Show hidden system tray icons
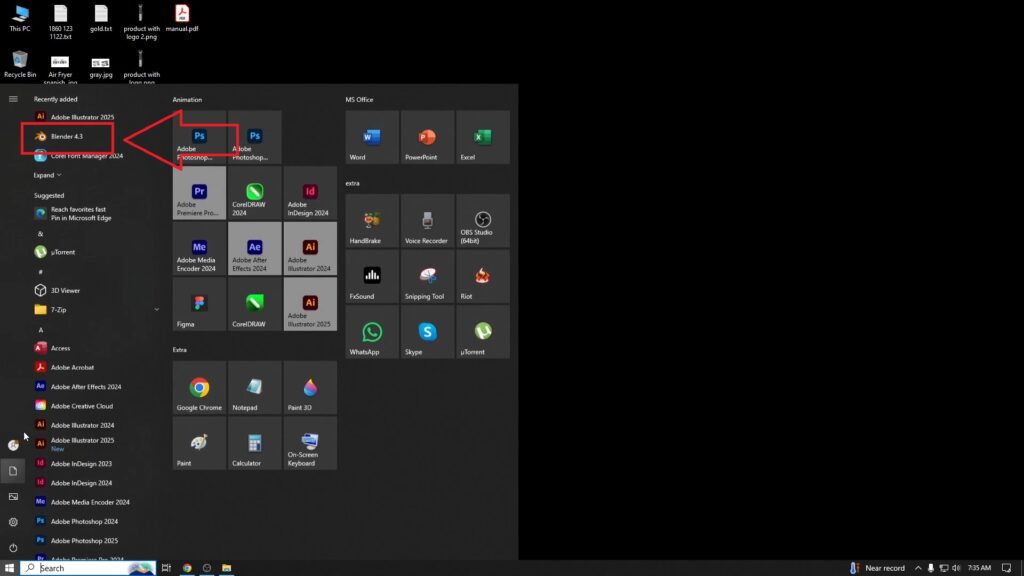 918,568
